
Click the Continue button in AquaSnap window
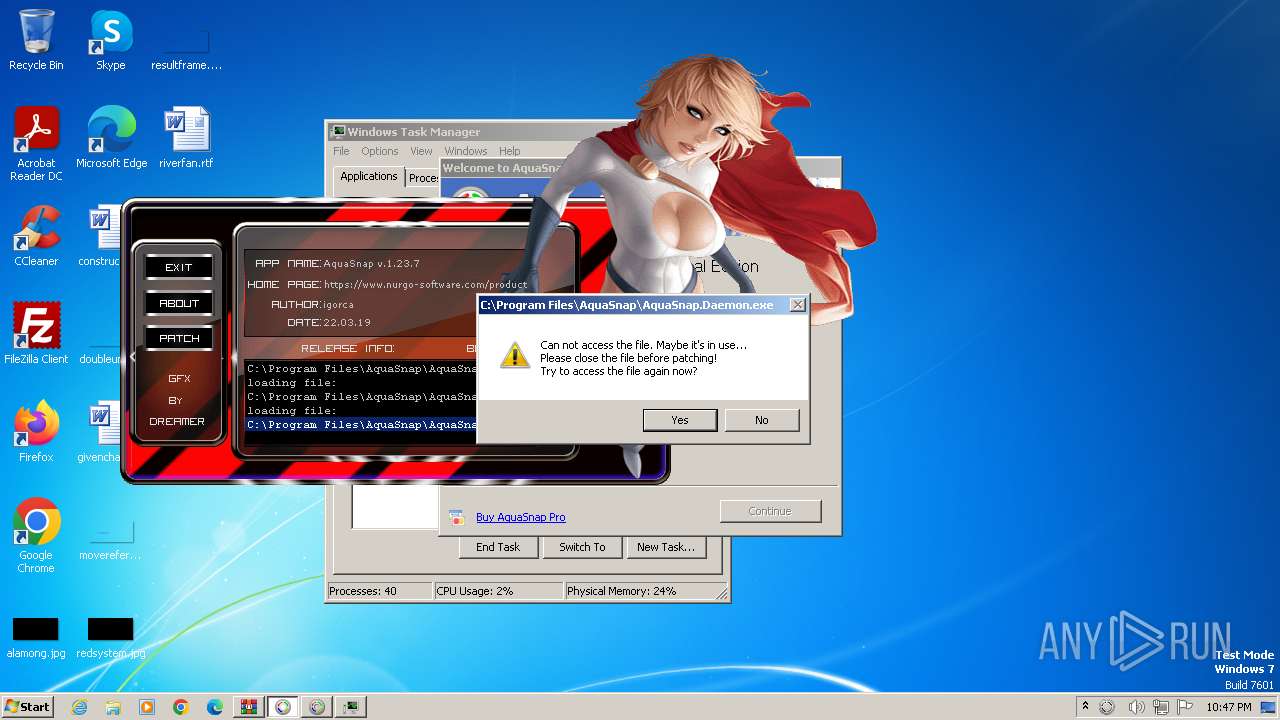click(x=770, y=511)
